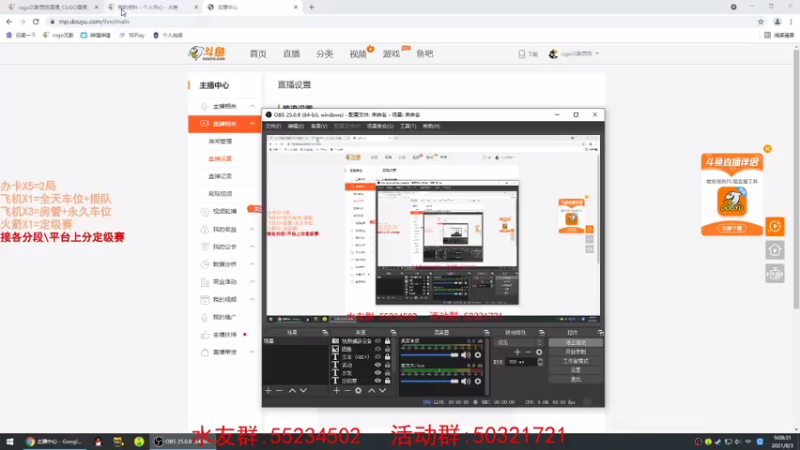Click the orange play icon on Douyu's right floating bar

774,227
